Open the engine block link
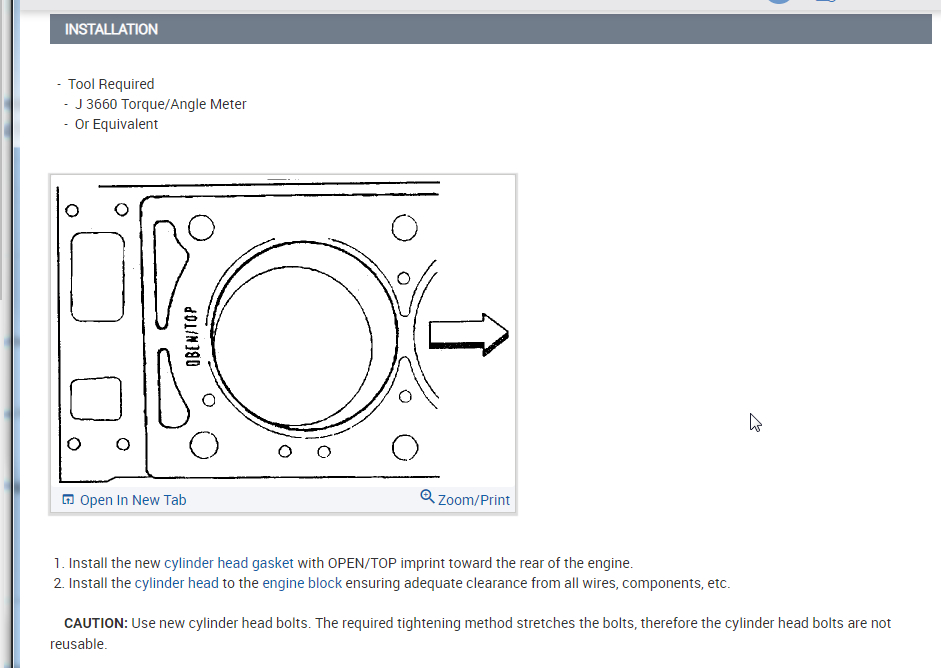 [302, 583]
